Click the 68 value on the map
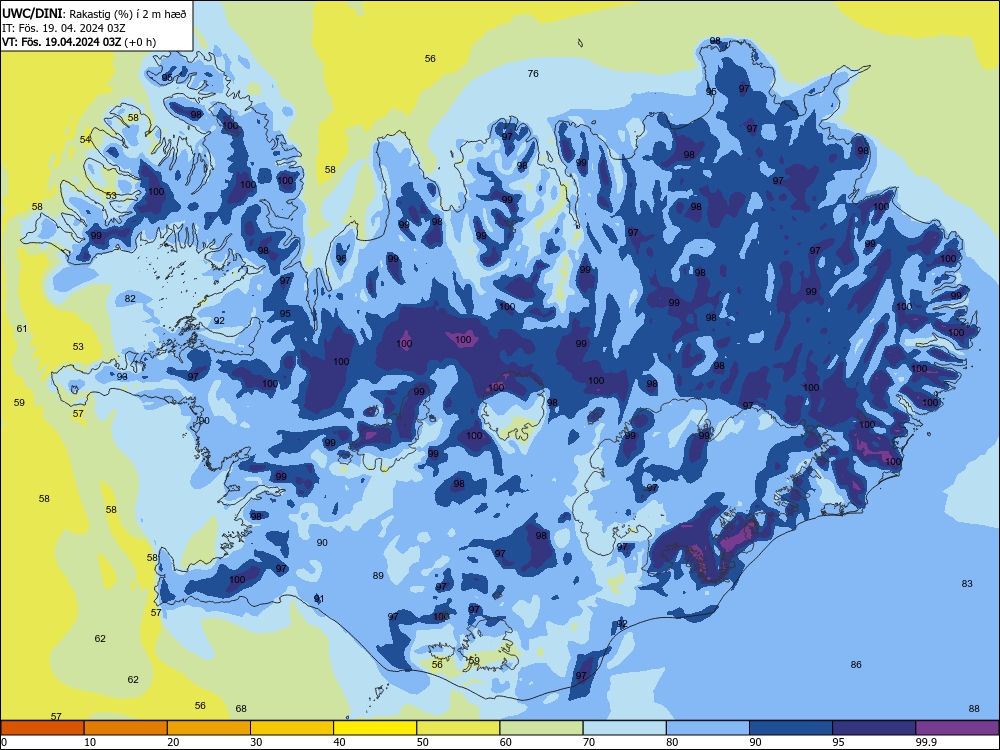This screenshot has width=1000, height=750. click(x=241, y=709)
